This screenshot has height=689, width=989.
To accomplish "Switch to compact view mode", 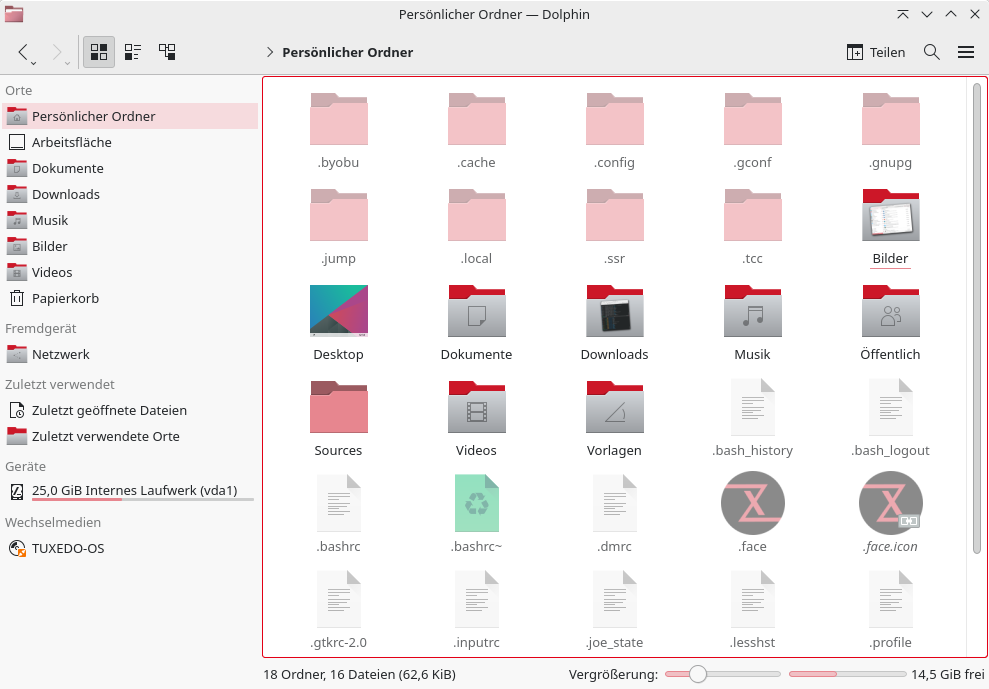I will 132,52.
